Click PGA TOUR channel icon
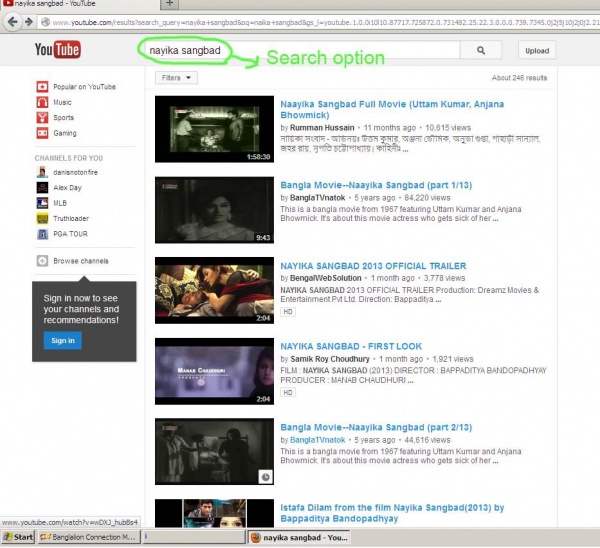Viewport: 600px width, 548px height. (42, 234)
